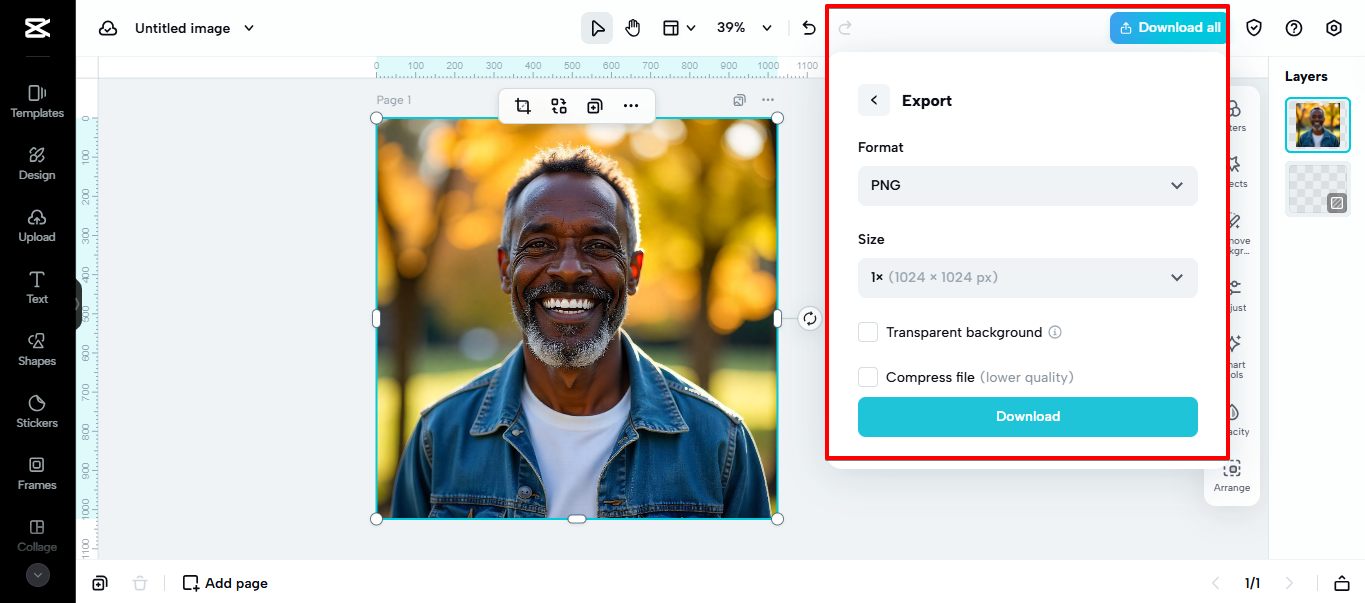The image size is (1365, 603).
Task: Click the Download button in Export panel
Action: click(x=1027, y=417)
